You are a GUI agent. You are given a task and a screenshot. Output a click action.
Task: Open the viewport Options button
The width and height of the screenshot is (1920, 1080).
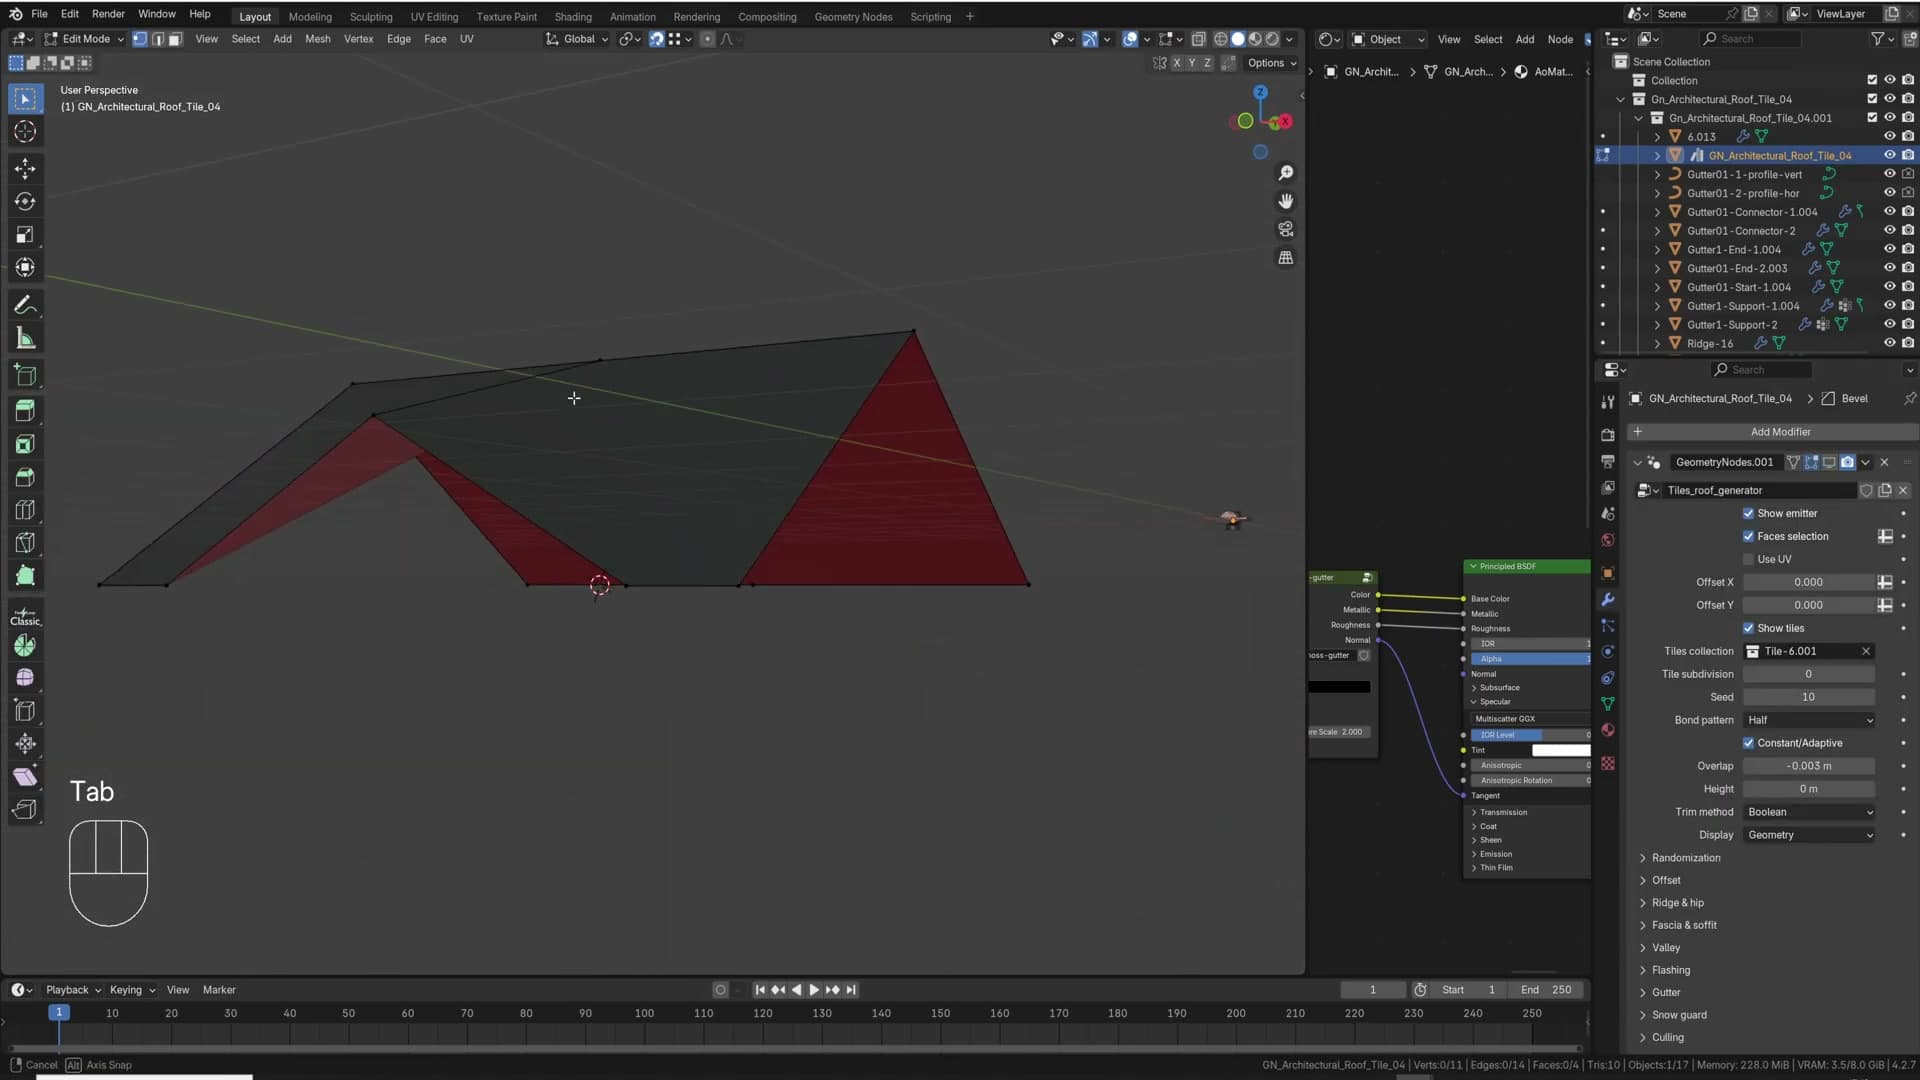(1271, 63)
